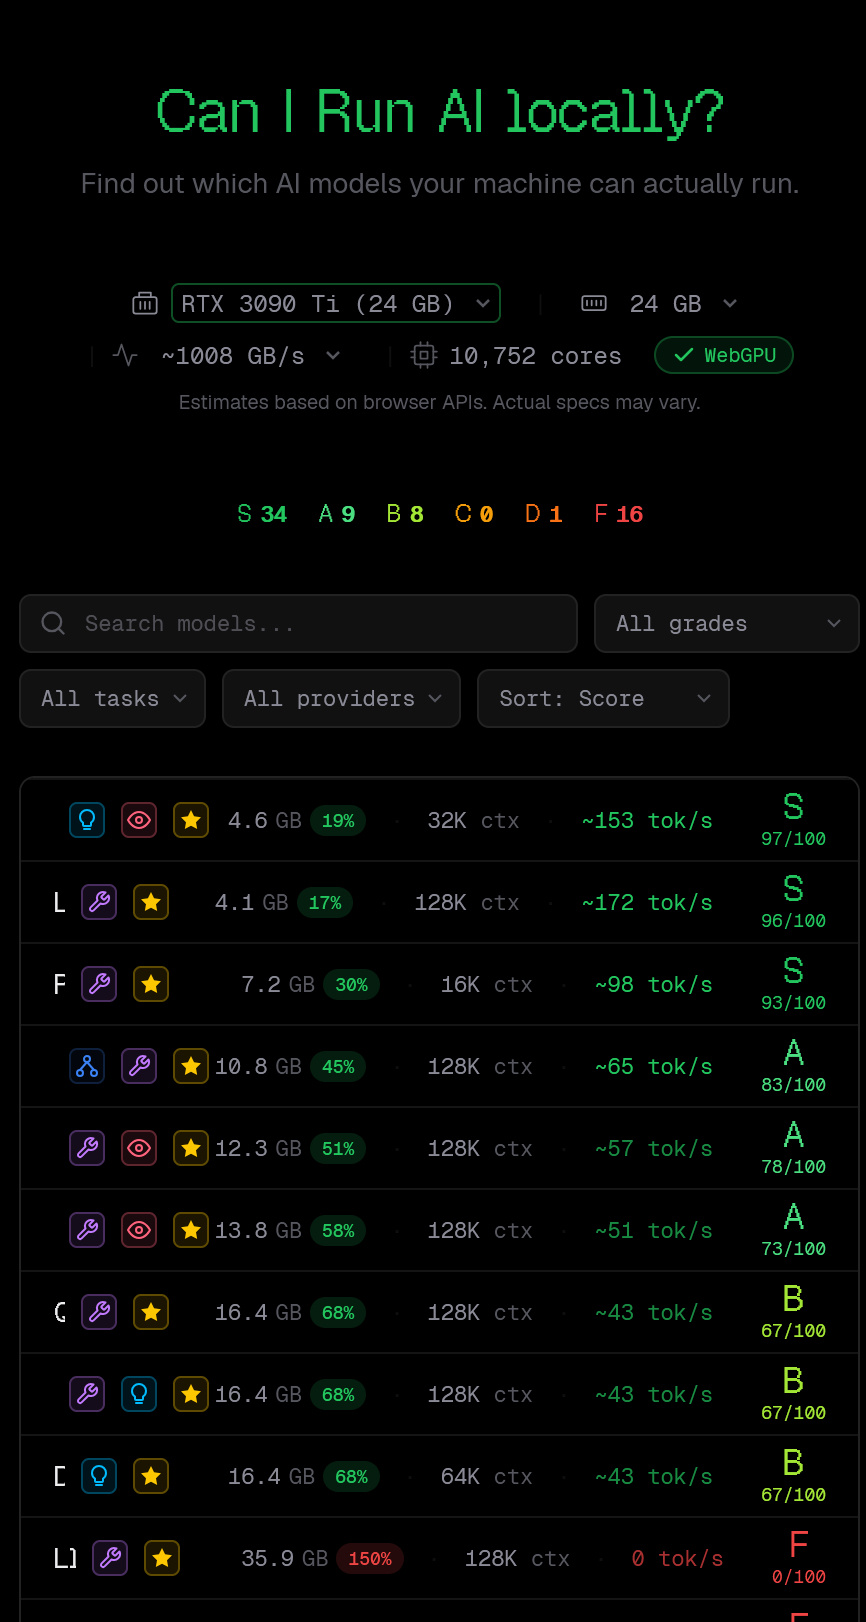Open the All providers filter
This screenshot has width=866, height=1622.
coord(341,699)
